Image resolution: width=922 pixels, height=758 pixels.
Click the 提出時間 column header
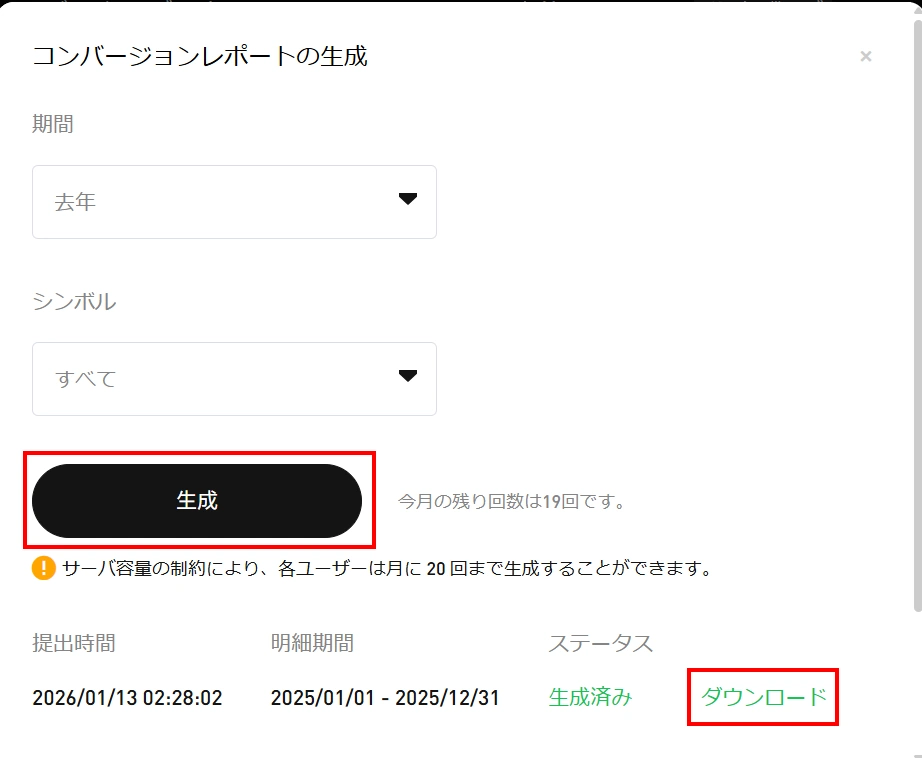74,643
